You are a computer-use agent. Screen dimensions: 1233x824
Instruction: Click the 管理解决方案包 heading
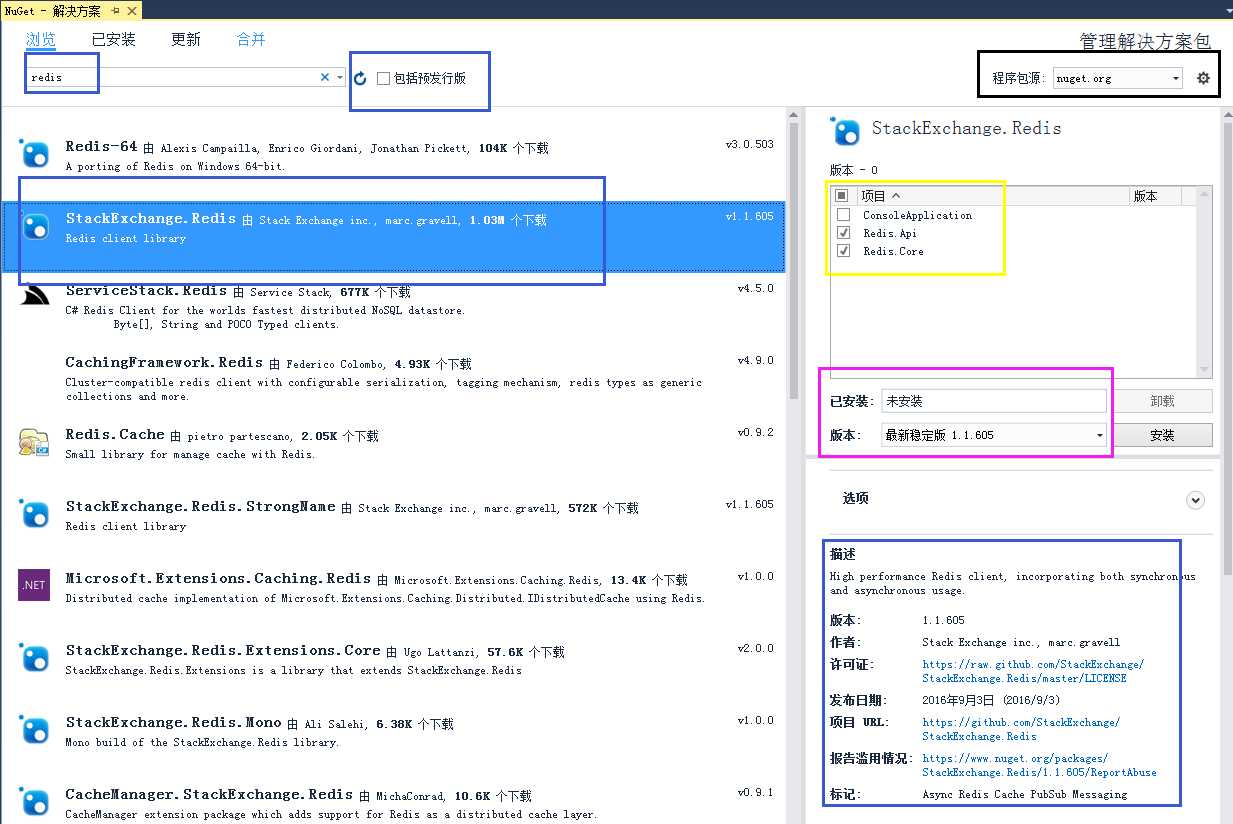(1145, 42)
